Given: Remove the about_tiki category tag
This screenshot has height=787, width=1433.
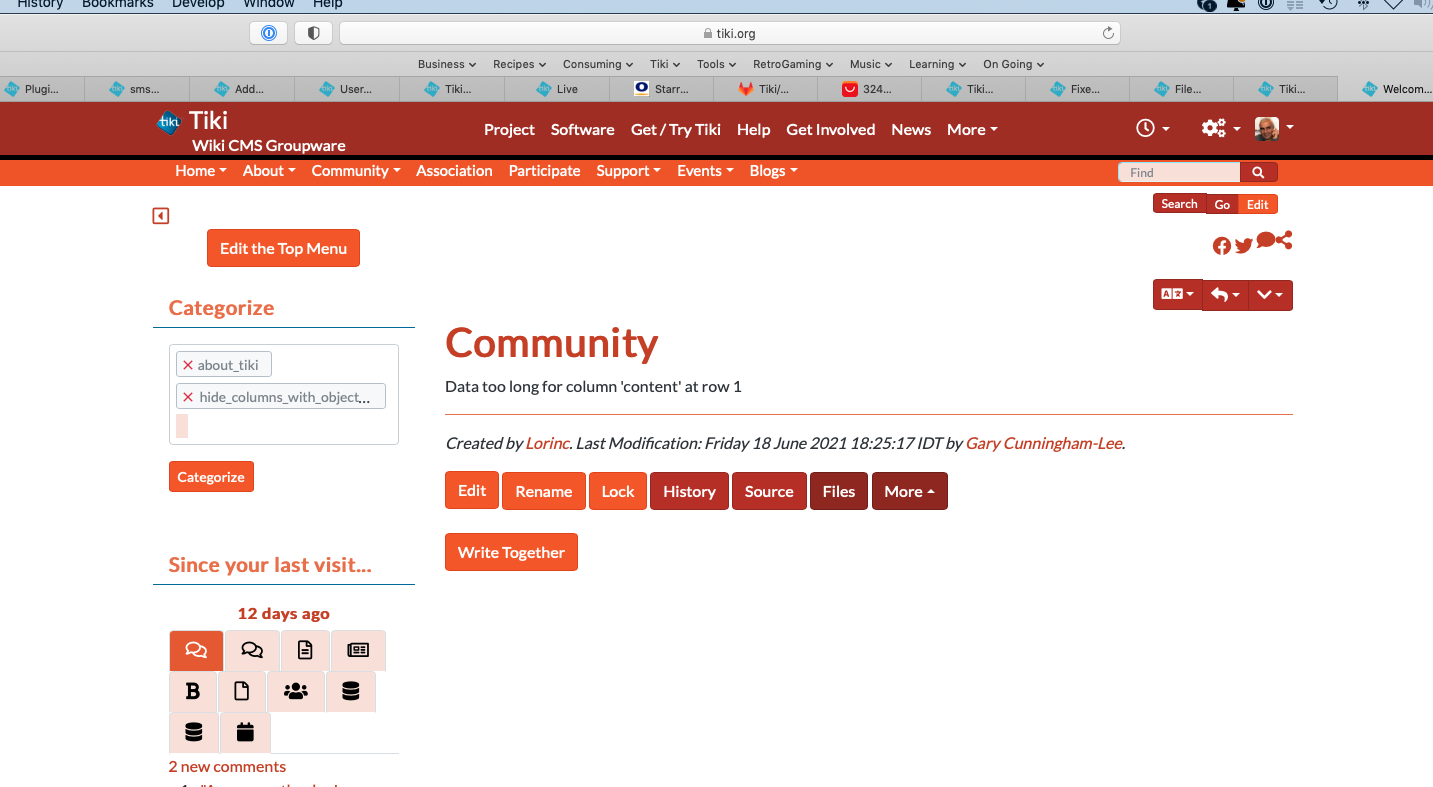Looking at the screenshot, I should point(188,365).
